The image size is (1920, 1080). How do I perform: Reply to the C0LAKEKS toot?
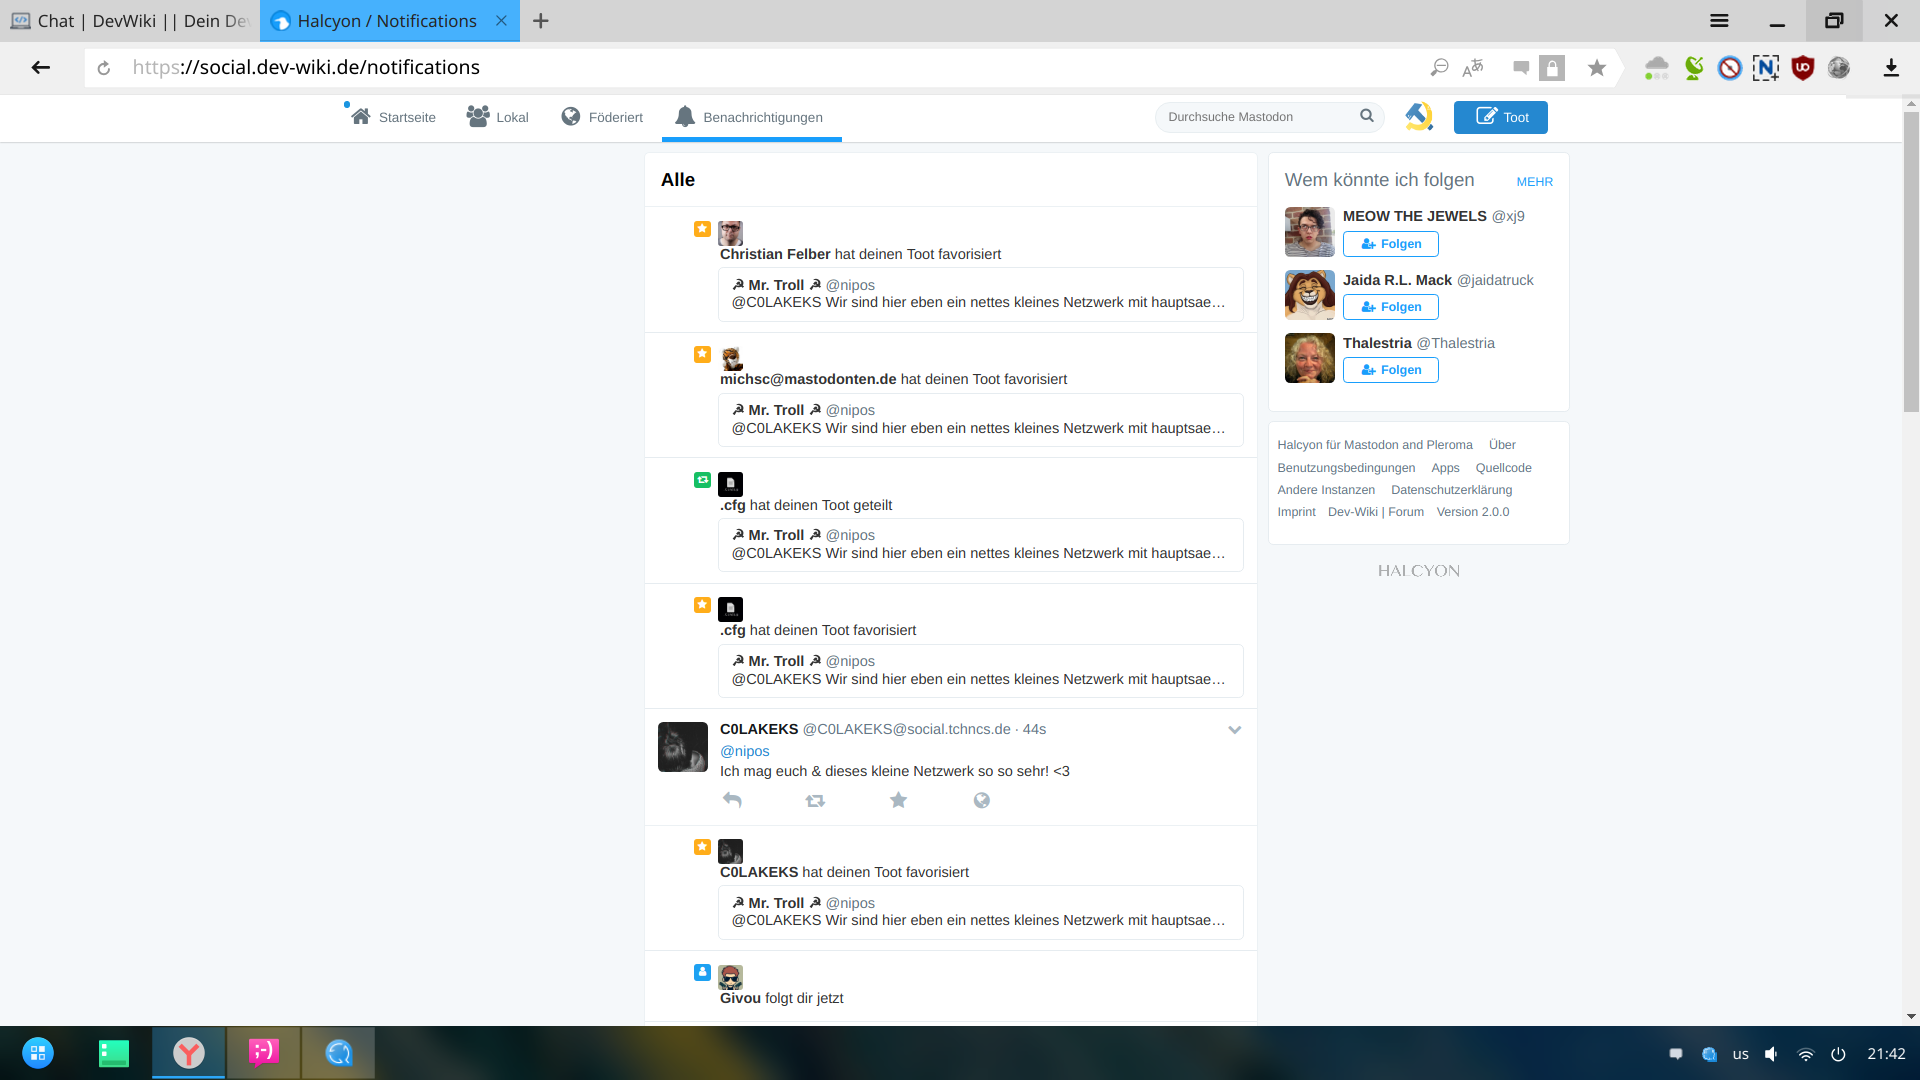tap(732, 800)
